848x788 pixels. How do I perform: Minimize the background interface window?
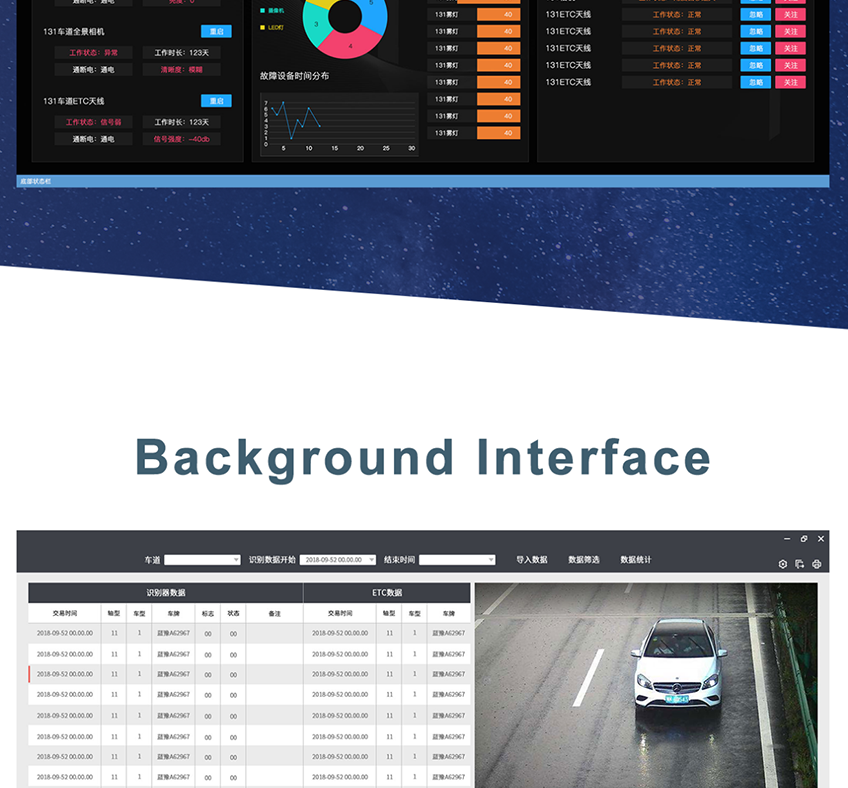(787, 539)
